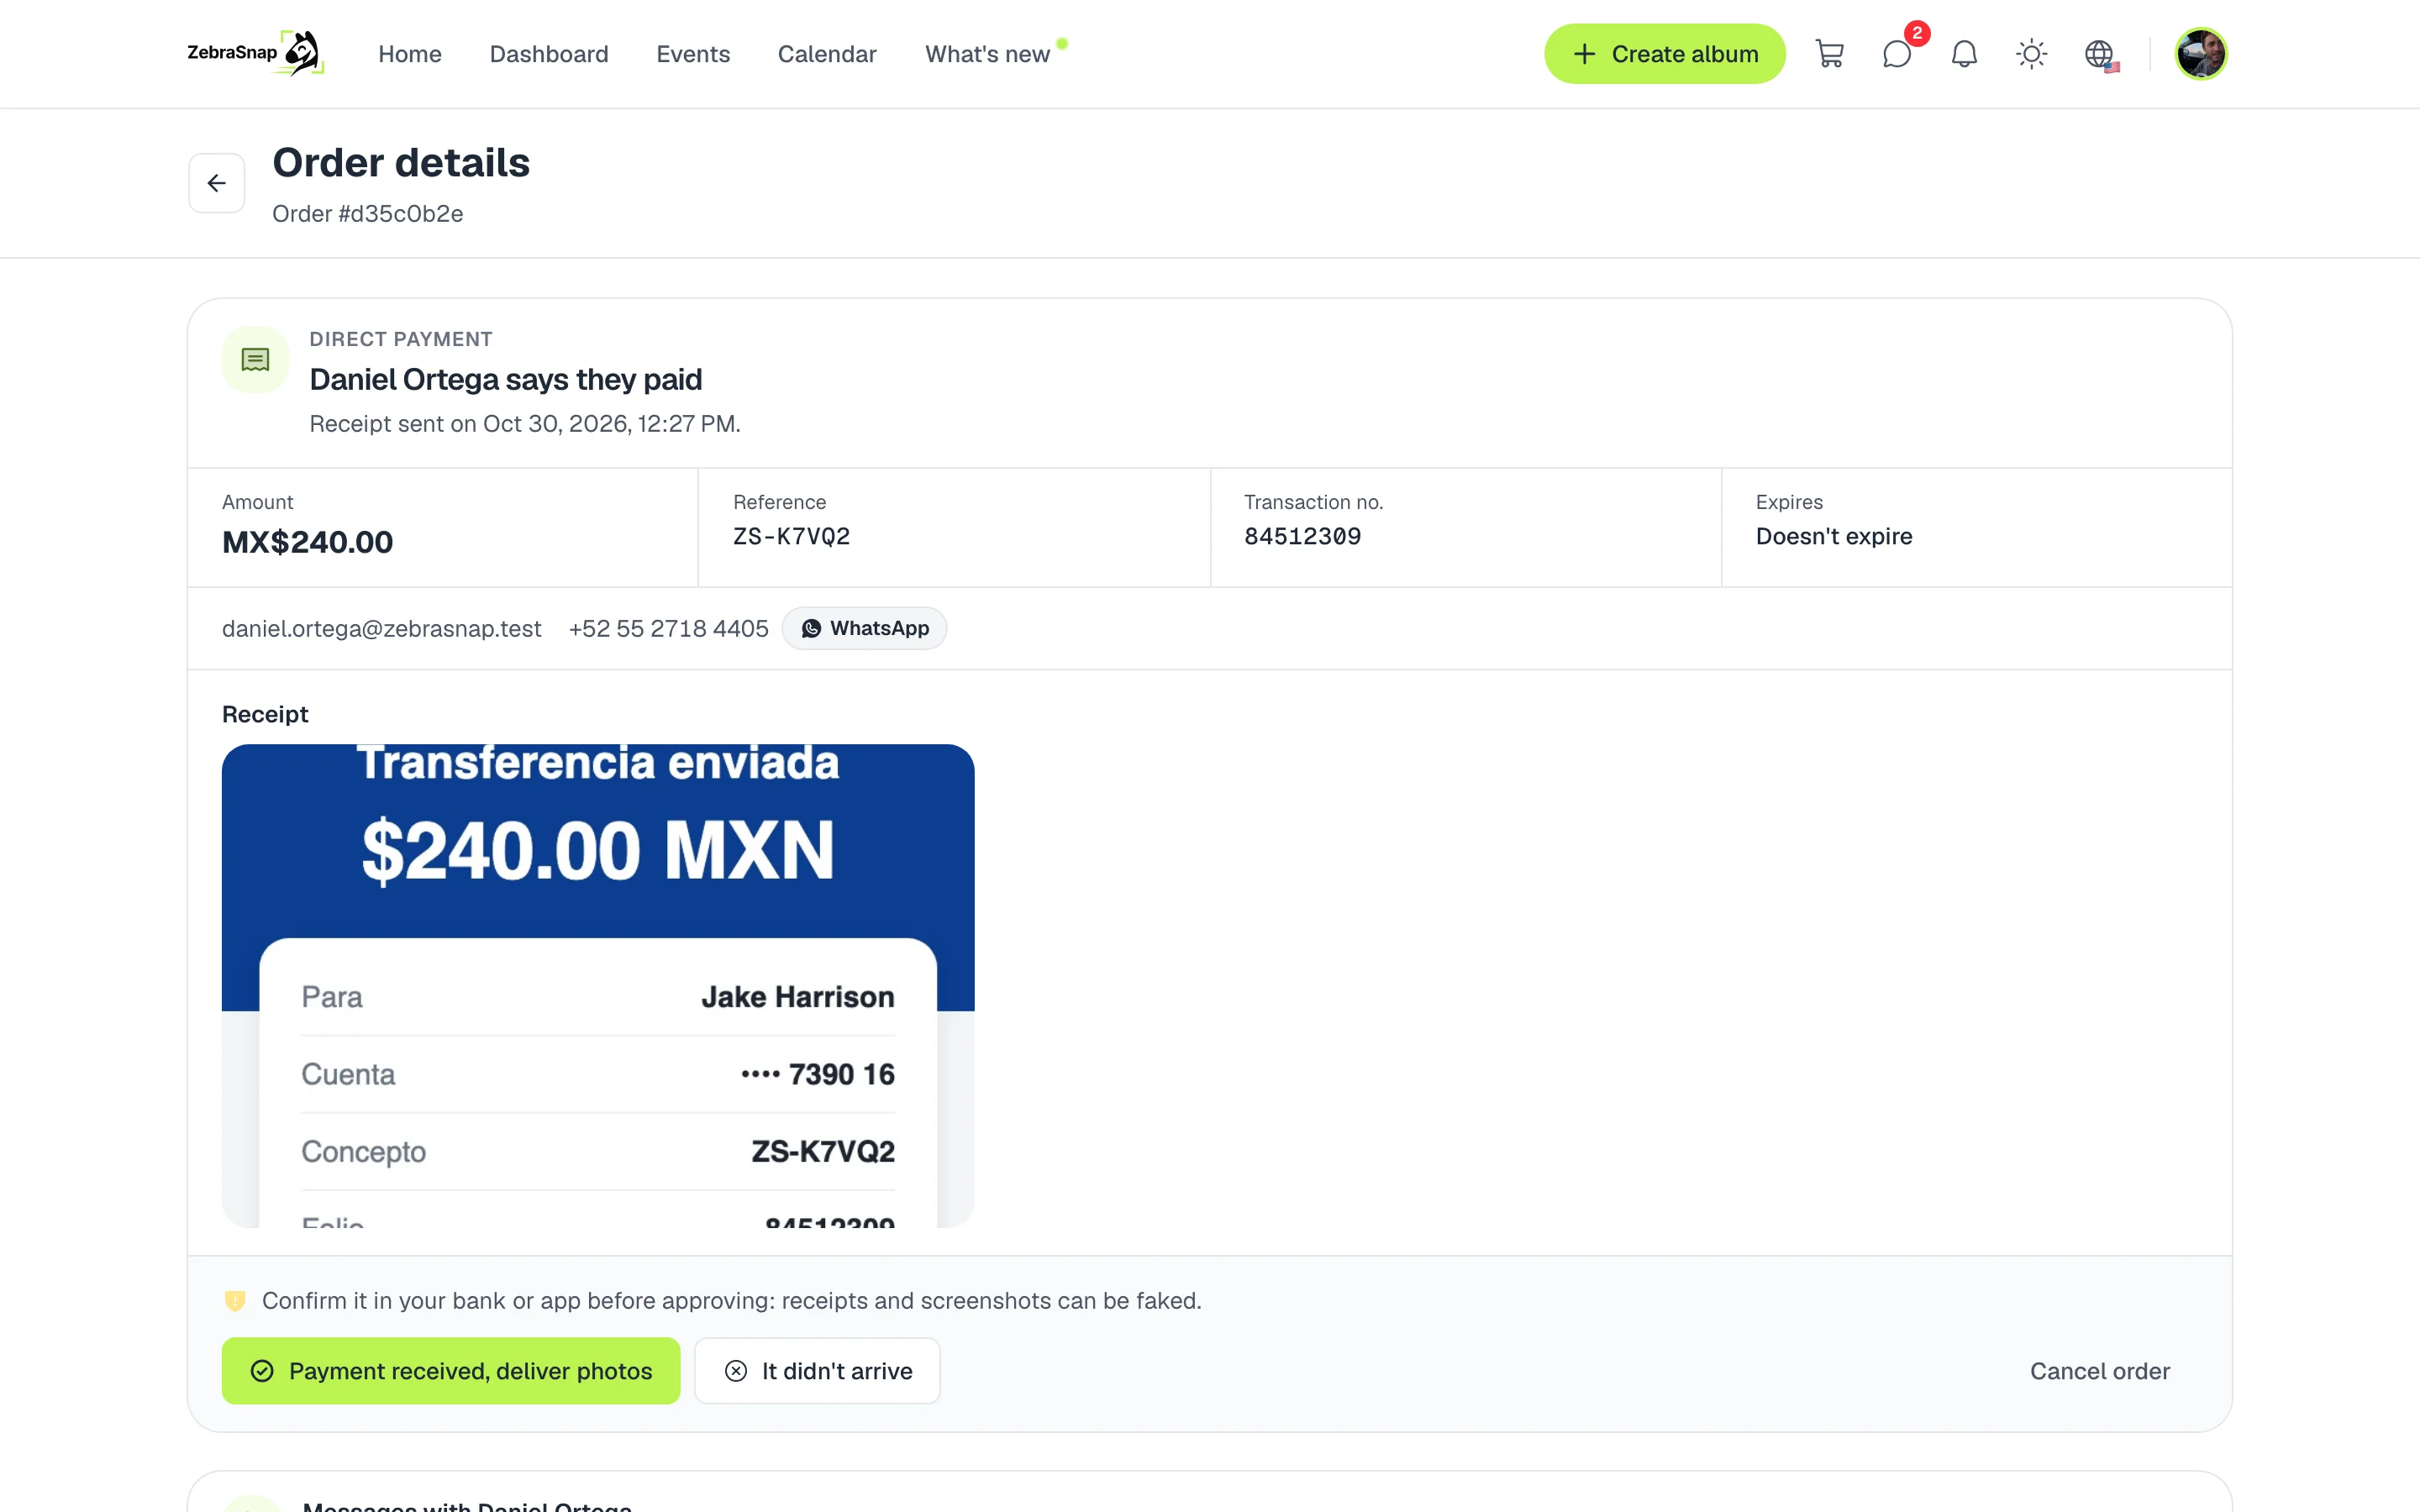Click Payment received, deliver photos
The image size is (2420, 1512).
tap(451, 1370)
